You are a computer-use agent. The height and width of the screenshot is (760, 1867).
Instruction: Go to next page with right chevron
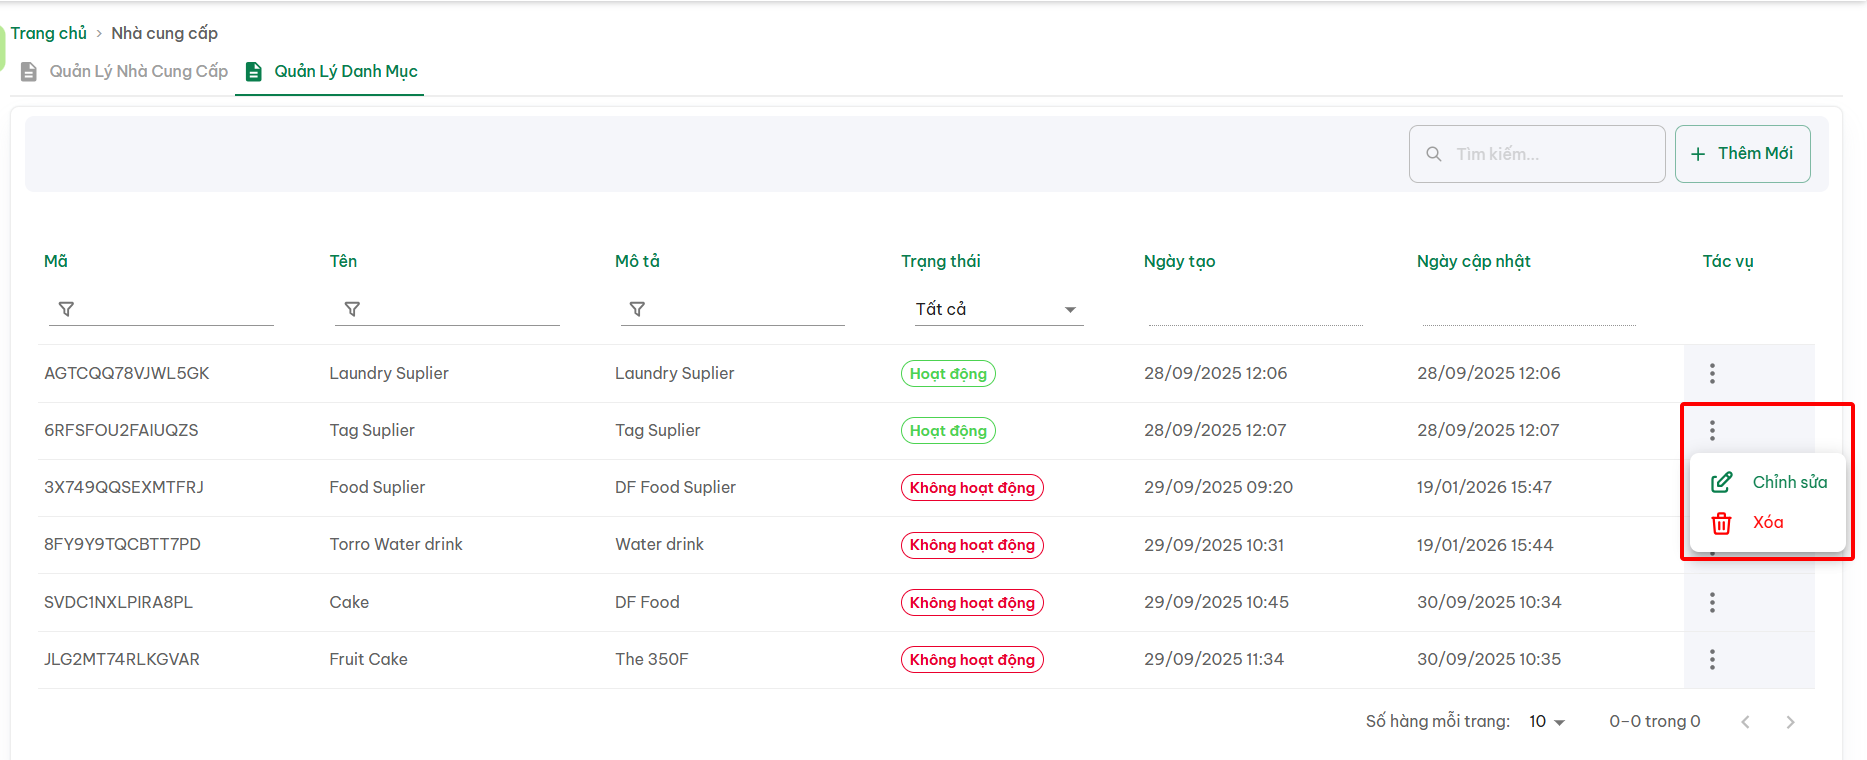1790,722
